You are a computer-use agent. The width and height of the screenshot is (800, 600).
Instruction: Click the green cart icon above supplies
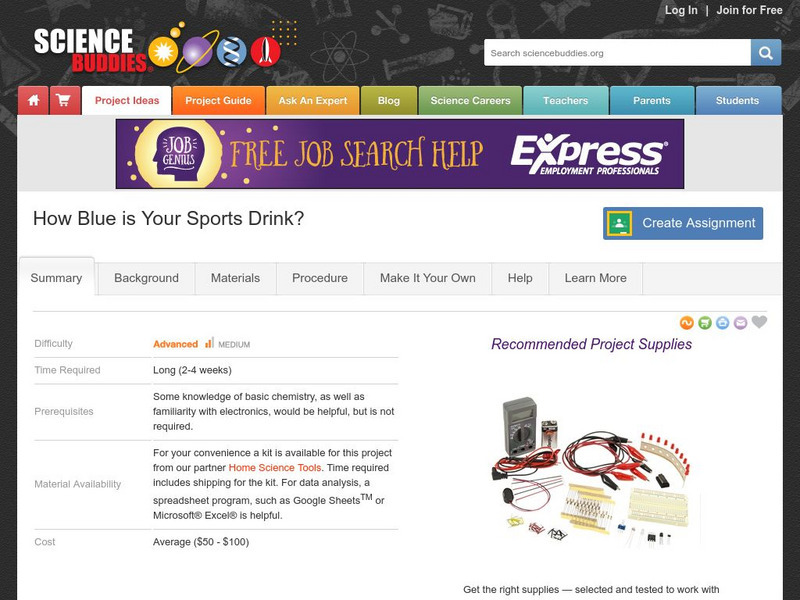coord(705,322)
